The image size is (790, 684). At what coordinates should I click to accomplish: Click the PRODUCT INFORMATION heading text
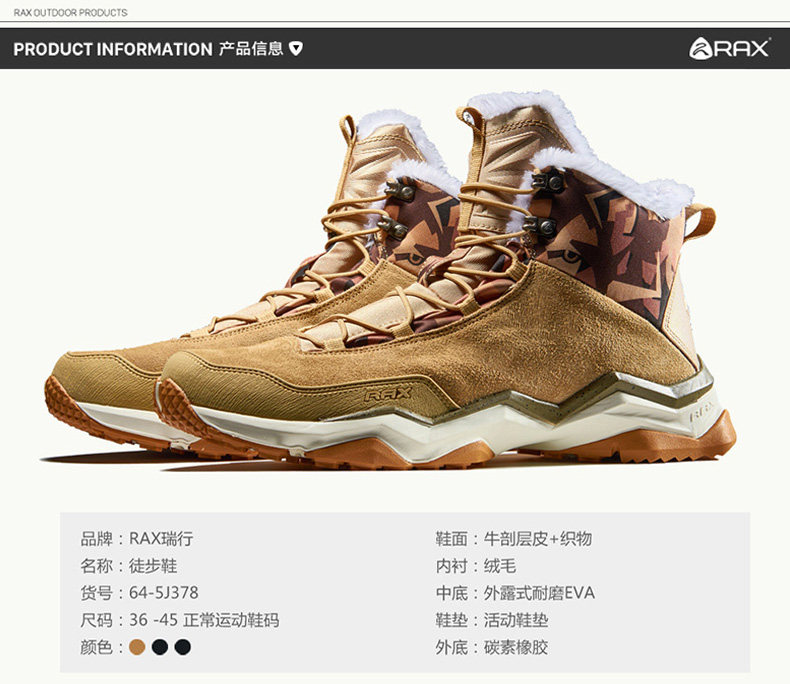113,49
